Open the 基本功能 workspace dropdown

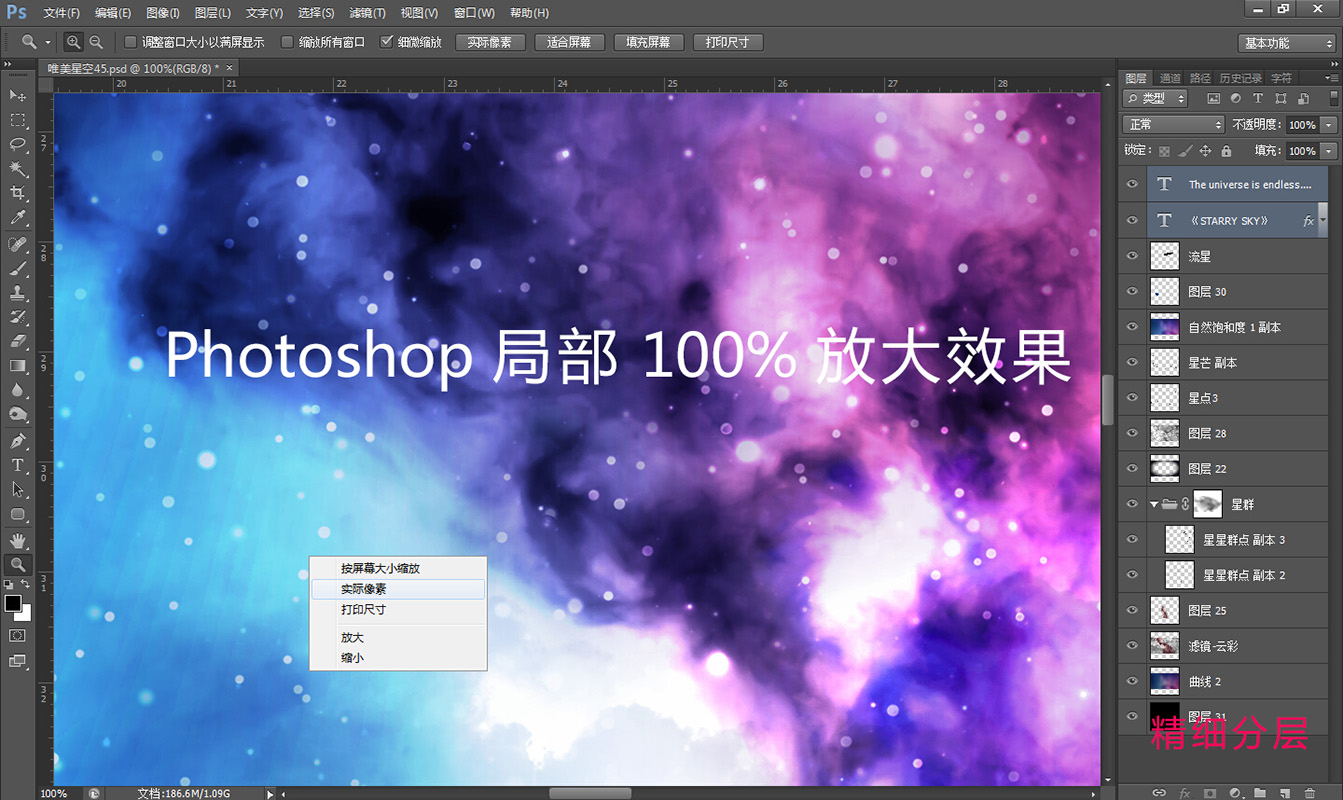pyautogui.click(x=1288, y=43)
